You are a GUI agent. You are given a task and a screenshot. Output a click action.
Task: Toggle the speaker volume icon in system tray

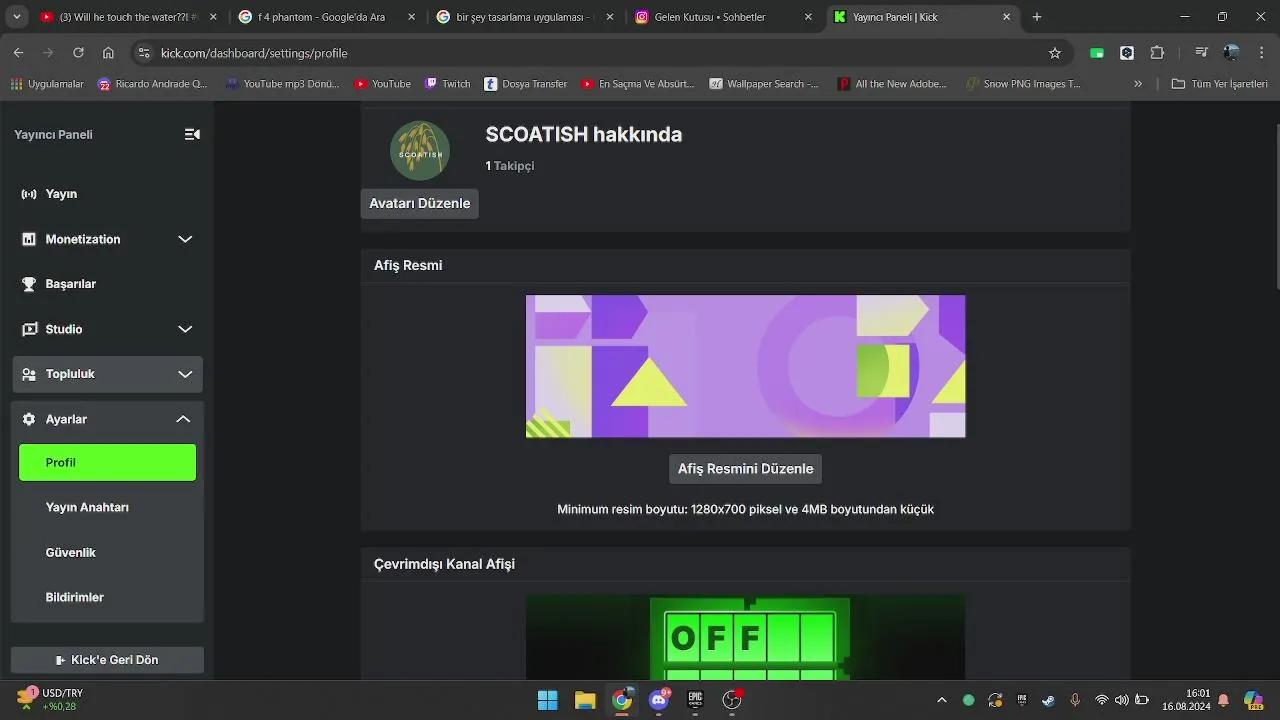[1122, 700]
